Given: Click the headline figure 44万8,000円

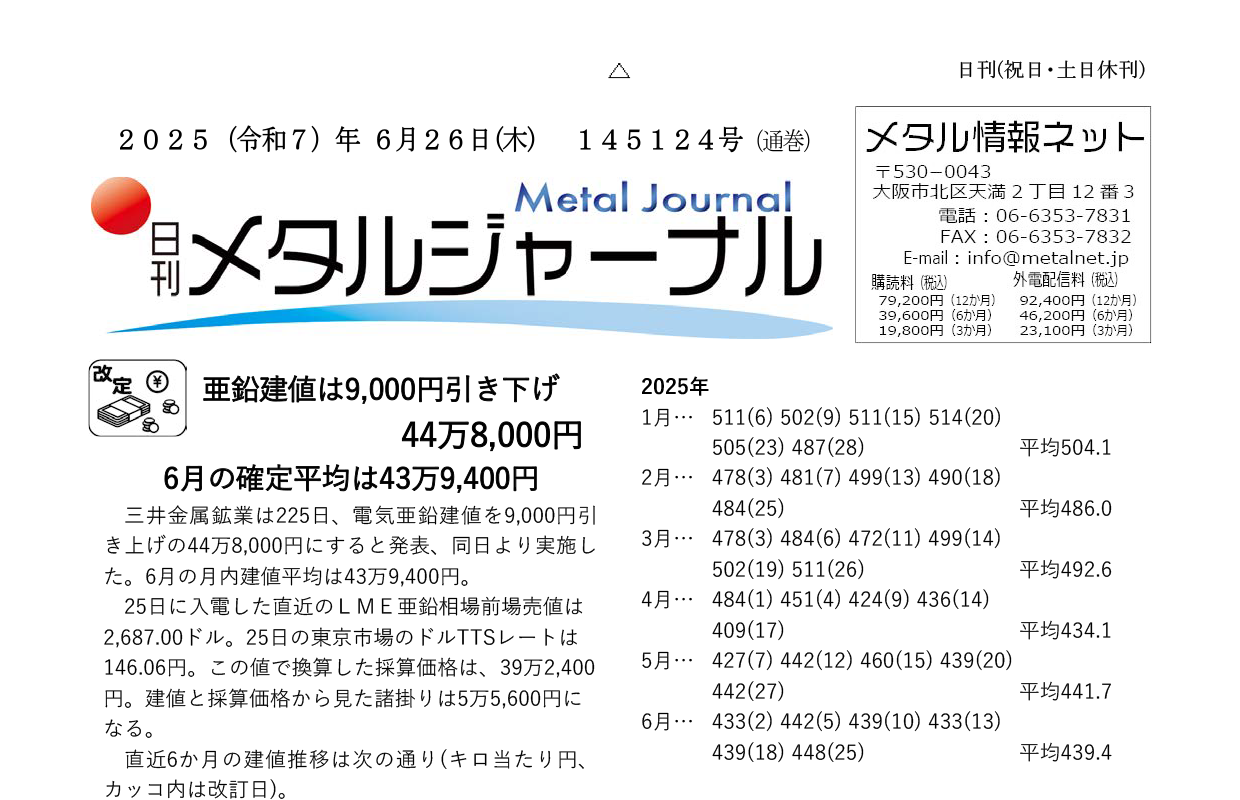Looking at the screenshot, I should point(491,435).
